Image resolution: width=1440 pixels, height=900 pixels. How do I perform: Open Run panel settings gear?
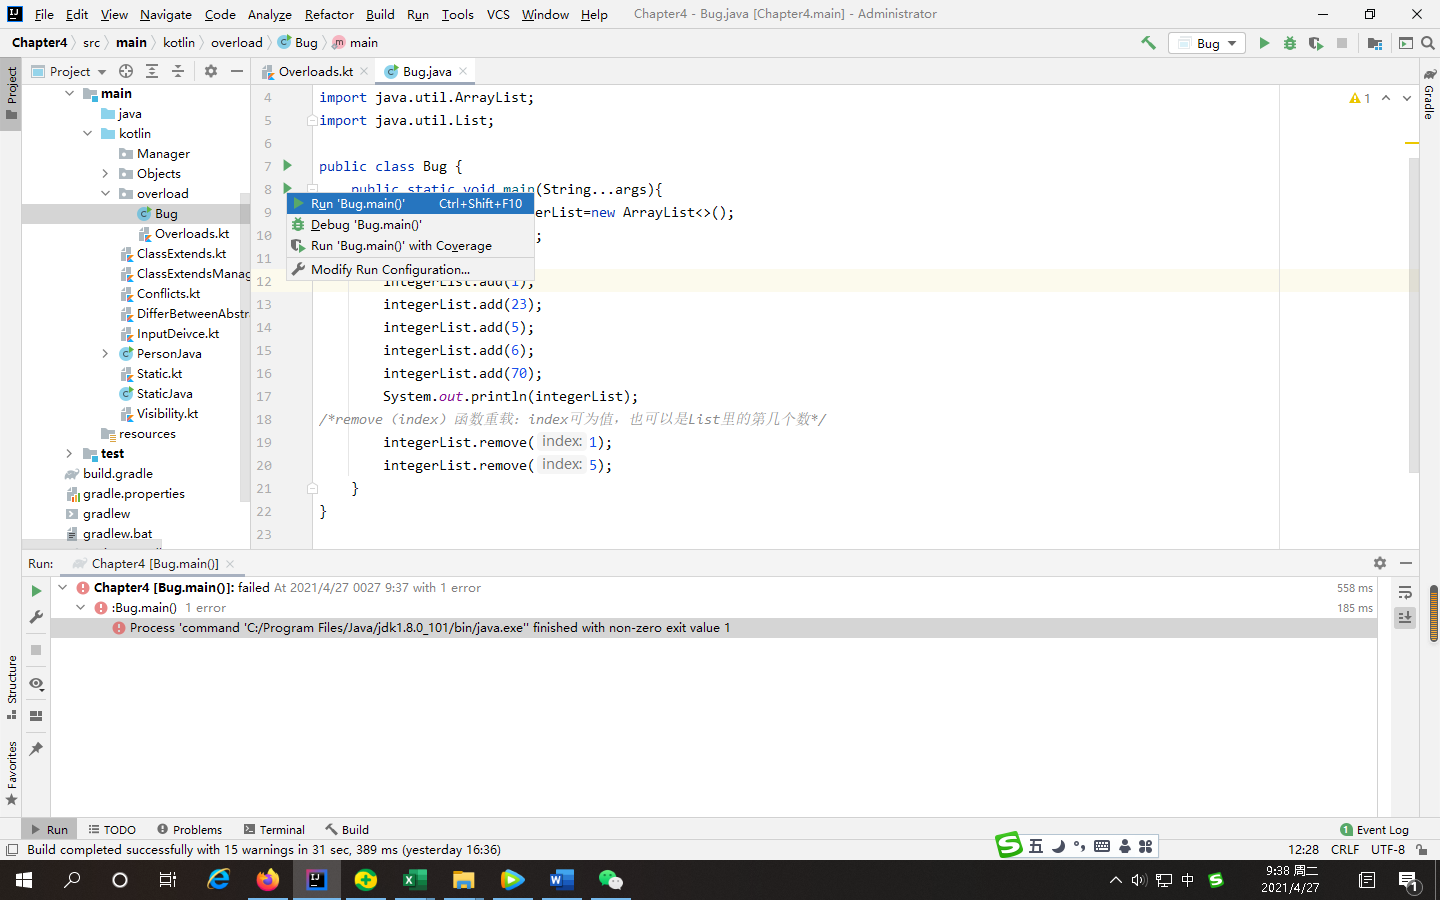pyautogui.click(x=1380, y=563)
